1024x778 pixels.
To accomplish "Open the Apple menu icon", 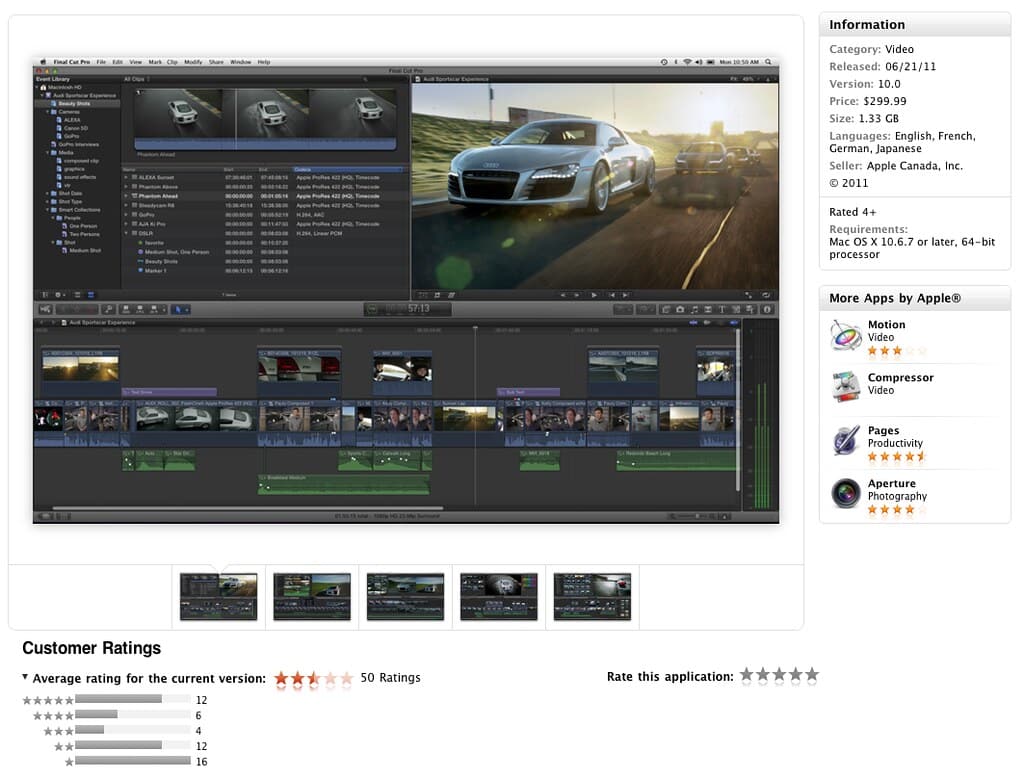I will tap(43, 62).
